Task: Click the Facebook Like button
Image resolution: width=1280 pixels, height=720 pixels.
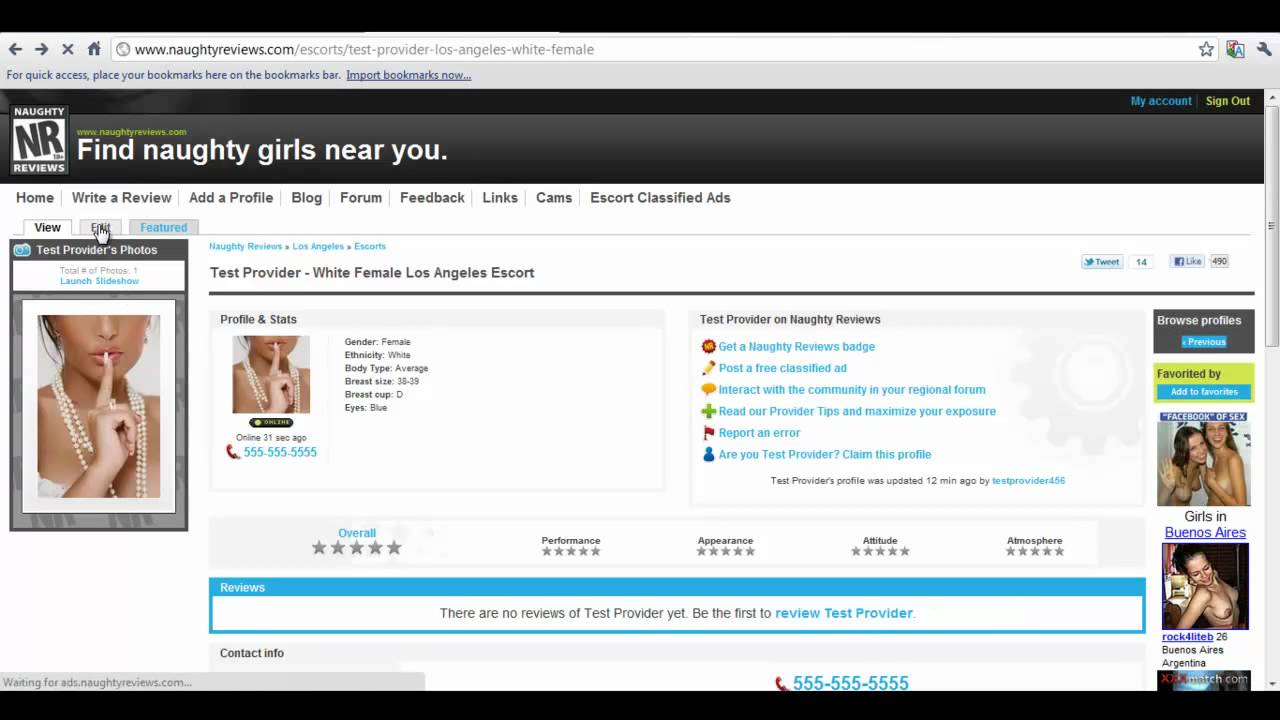Action: (x=1187, y=262)
